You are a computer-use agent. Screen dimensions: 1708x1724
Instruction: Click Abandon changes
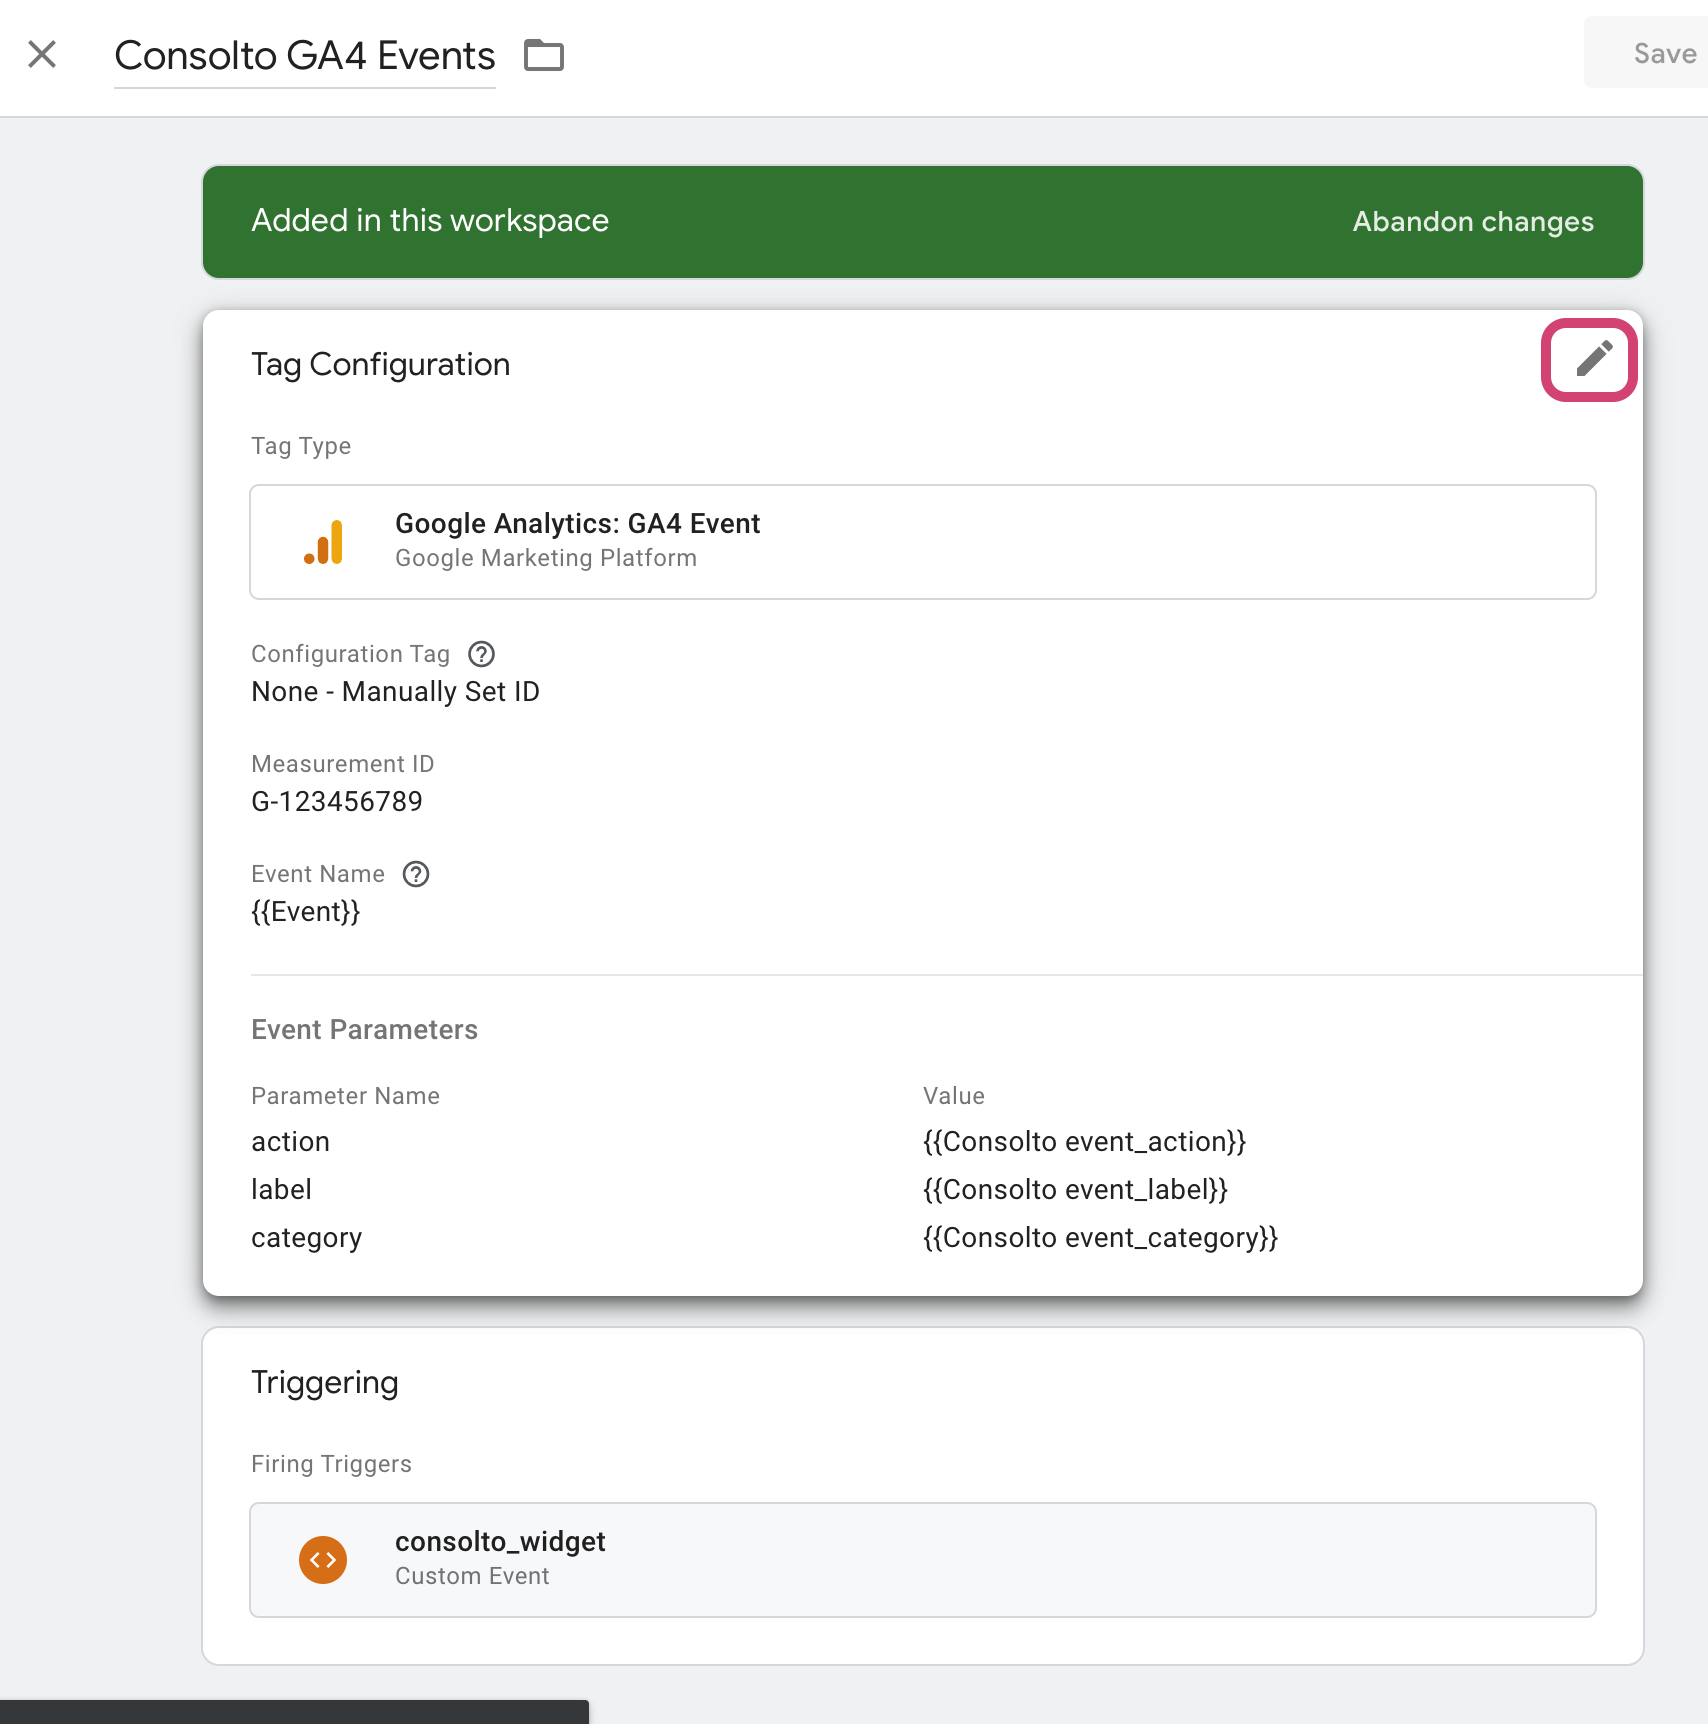tap(1473, 222)
